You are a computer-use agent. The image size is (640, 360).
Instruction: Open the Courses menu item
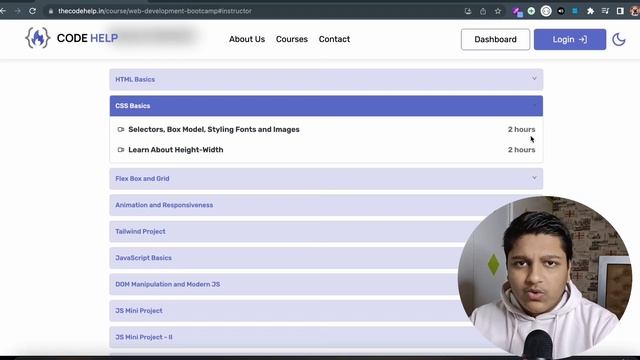[291, 39]
